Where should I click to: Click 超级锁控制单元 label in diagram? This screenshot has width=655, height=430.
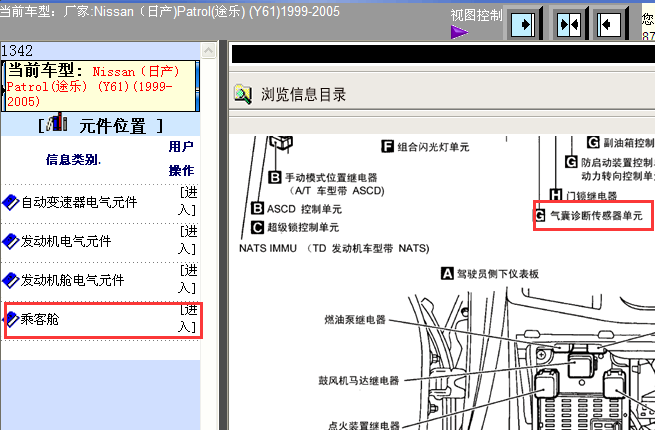click(303, 227)
